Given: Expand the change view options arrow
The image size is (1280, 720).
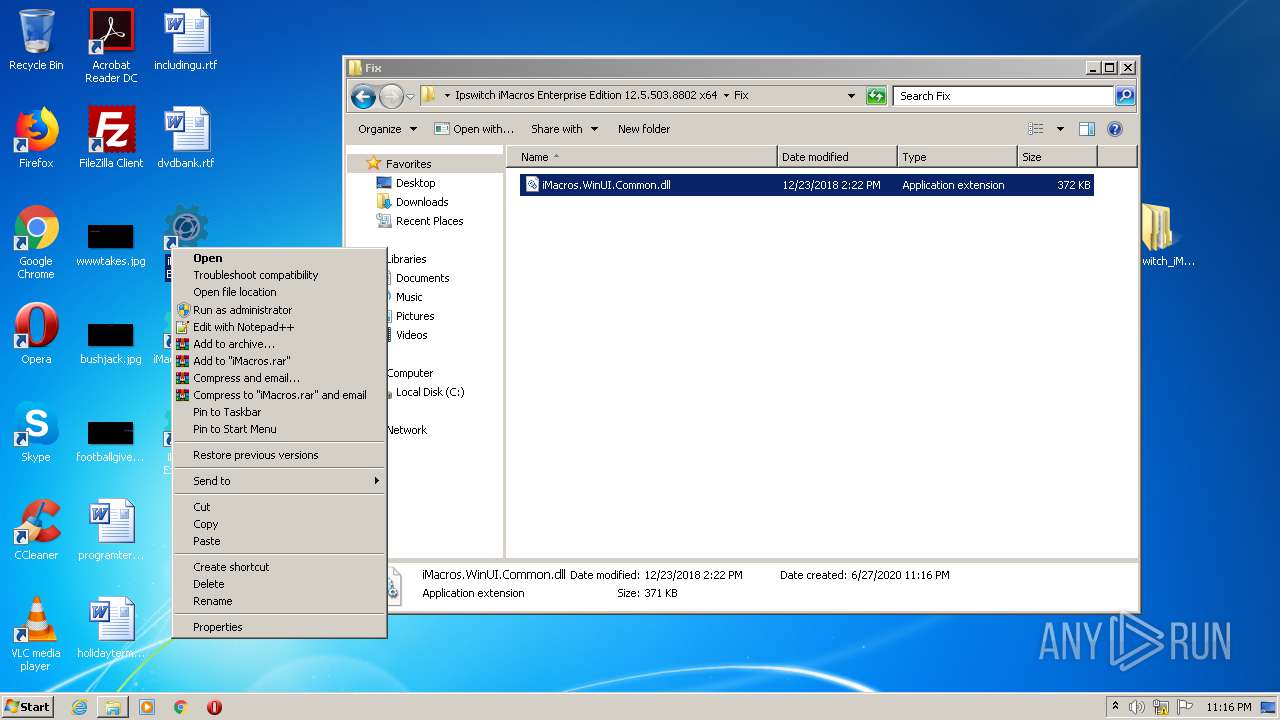Looking at the screenshot, I should (1060, 129).
